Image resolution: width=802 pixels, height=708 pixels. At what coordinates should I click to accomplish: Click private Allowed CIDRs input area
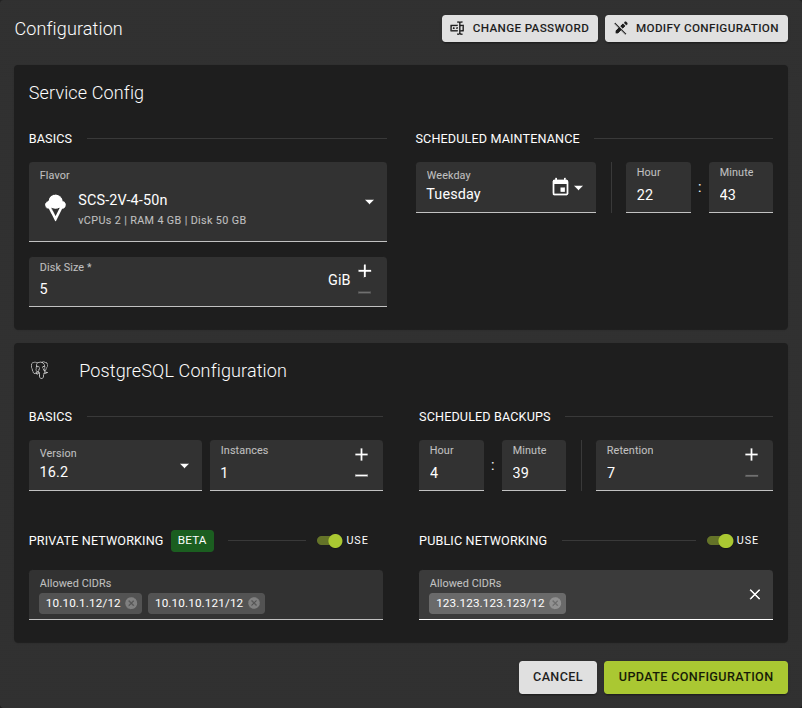click(206, 594)
